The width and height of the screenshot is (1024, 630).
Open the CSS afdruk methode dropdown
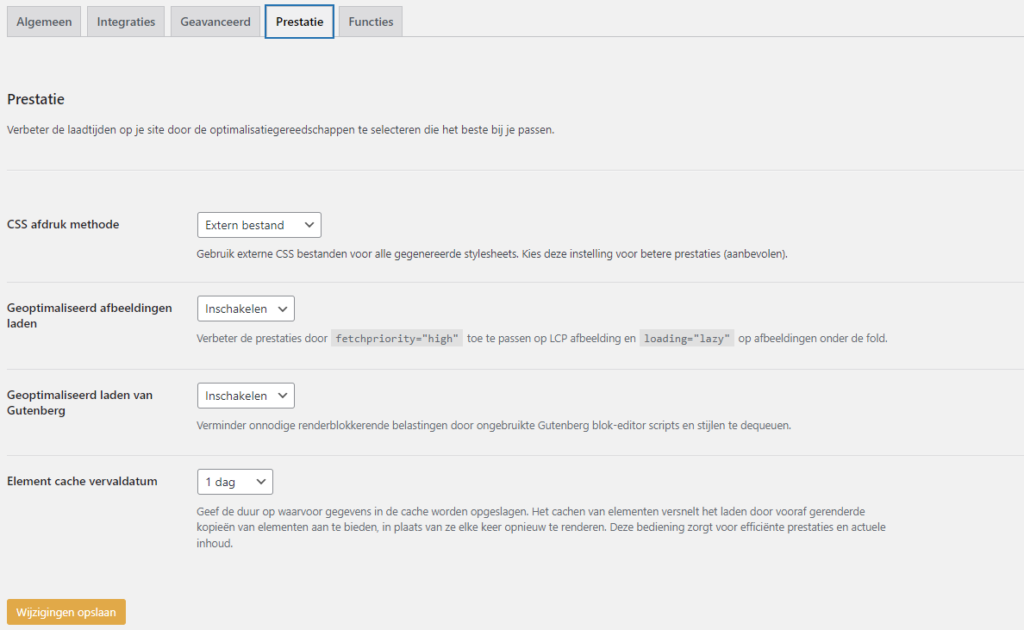259,225
